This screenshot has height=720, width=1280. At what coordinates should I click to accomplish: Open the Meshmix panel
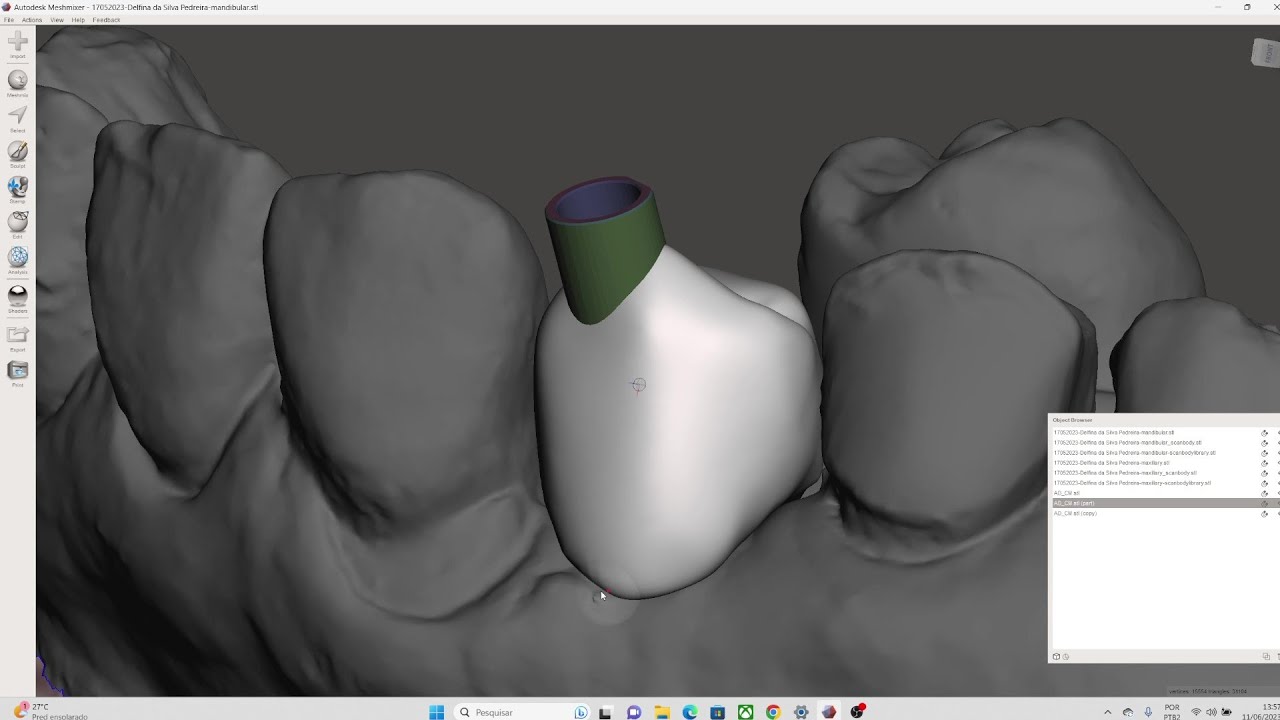18,83
